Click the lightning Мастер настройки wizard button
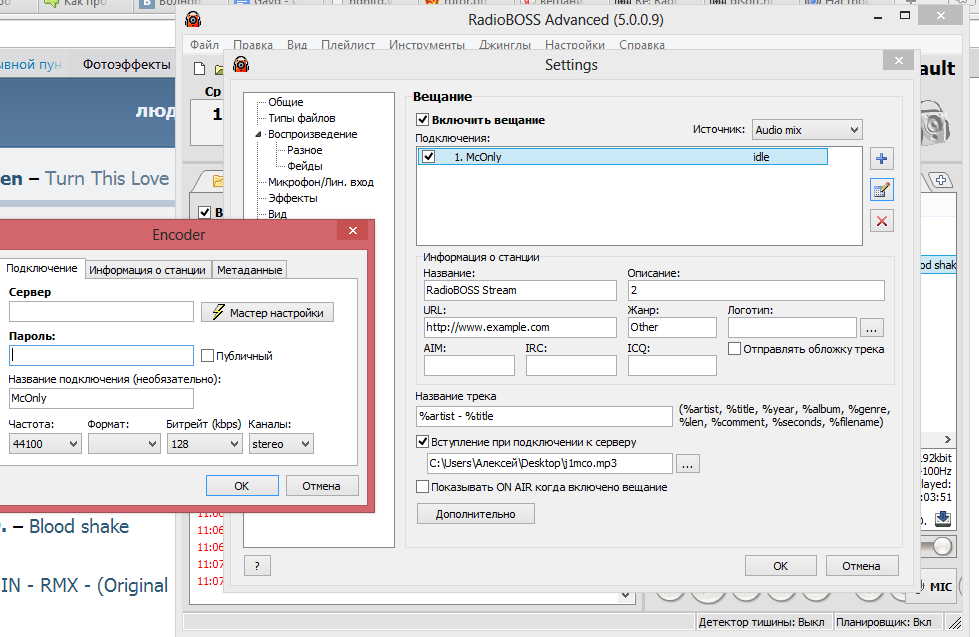The width and height of the screenshot is (979, 637). [267, 312]
